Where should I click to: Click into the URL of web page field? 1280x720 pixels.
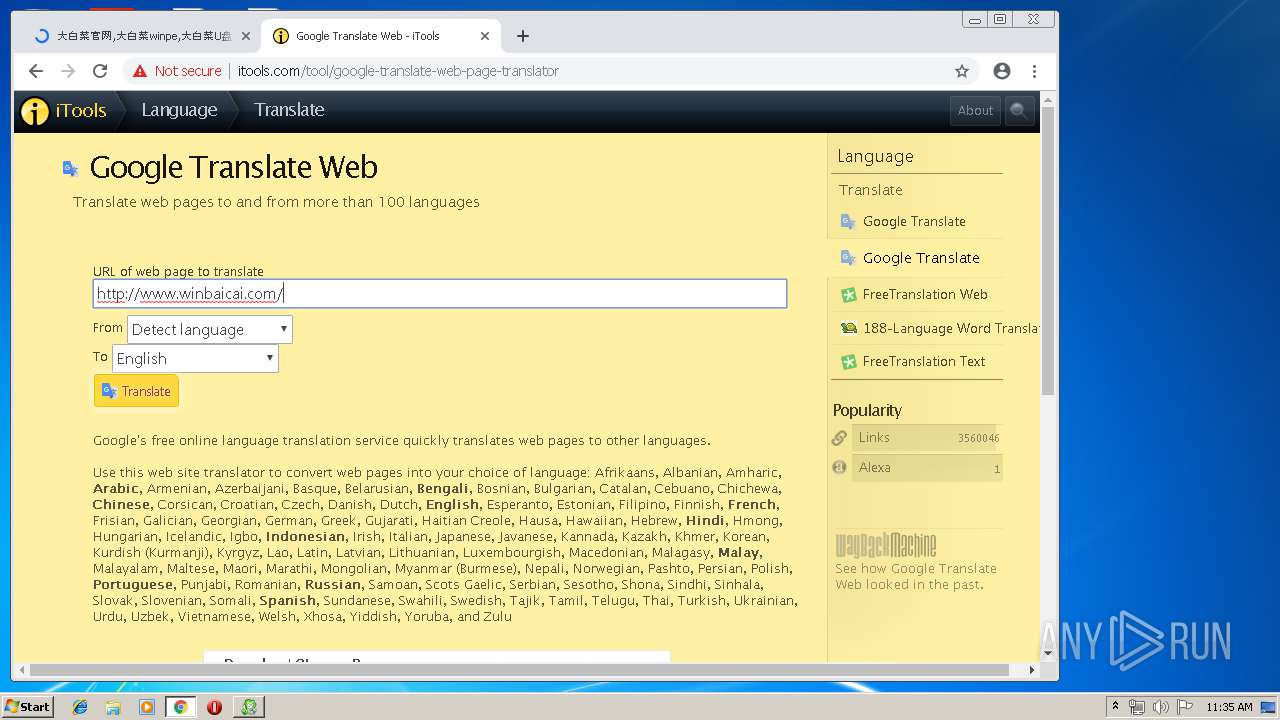(x=440, y=293)
